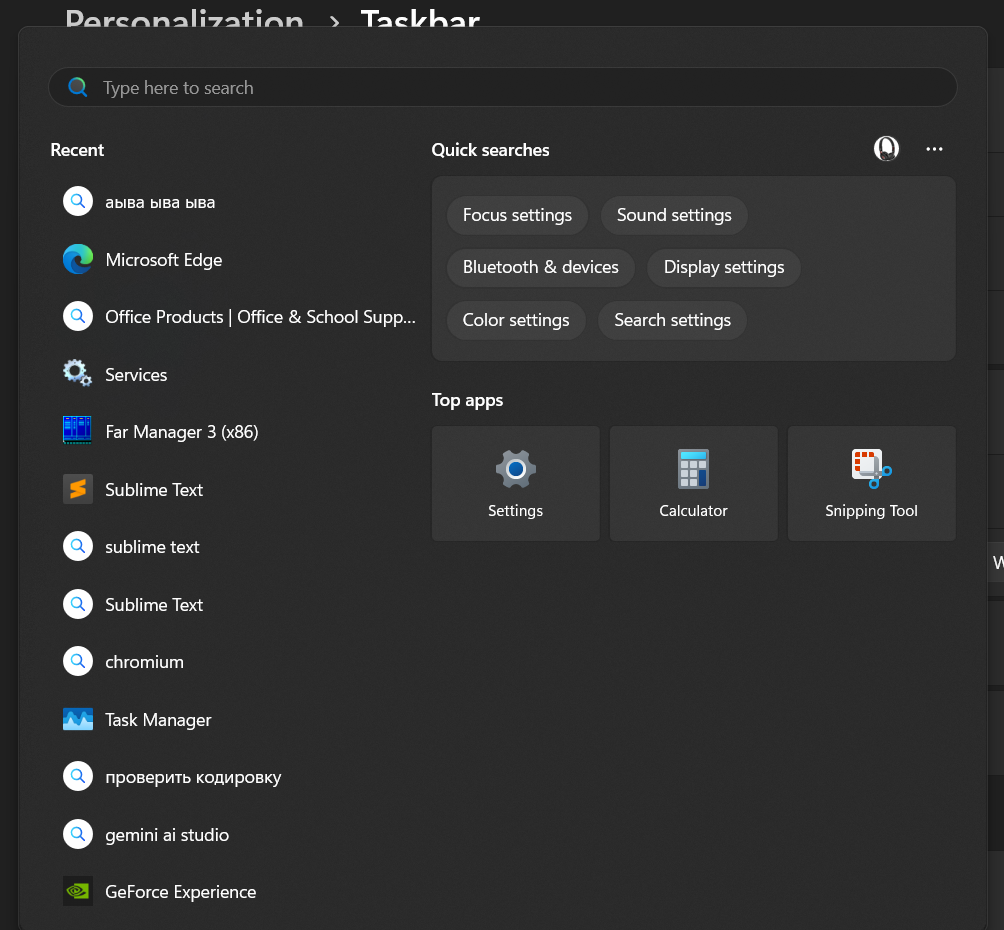Screen dimensions: 1004x930
Task: Open the Settings tile under Top apps
Action: (x=515, y=484)
